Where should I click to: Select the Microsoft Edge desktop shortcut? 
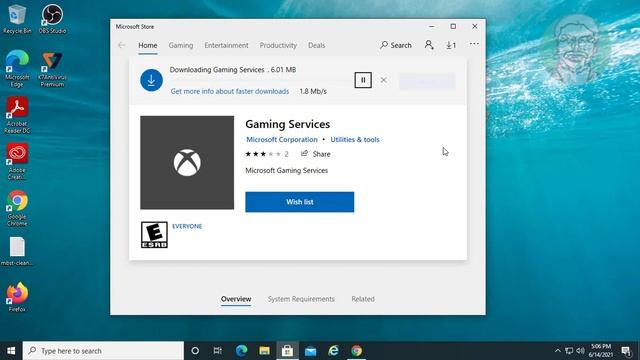(17, 68)
